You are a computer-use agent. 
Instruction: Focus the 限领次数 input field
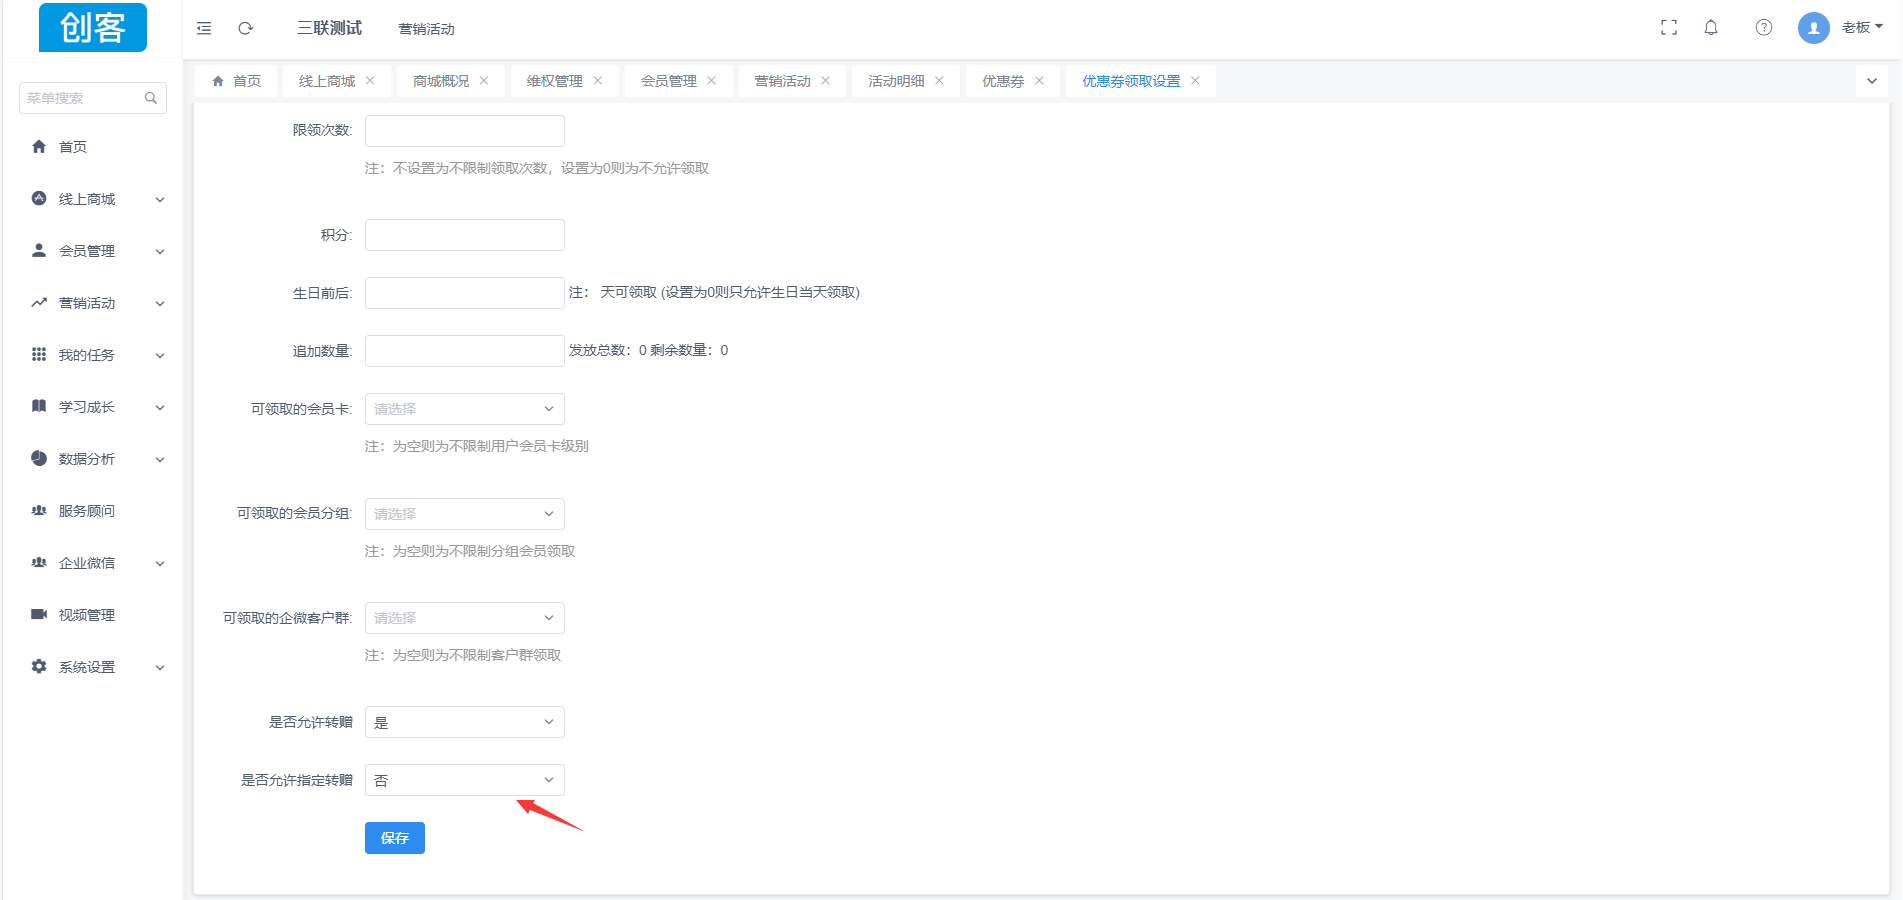click(465, 131)
